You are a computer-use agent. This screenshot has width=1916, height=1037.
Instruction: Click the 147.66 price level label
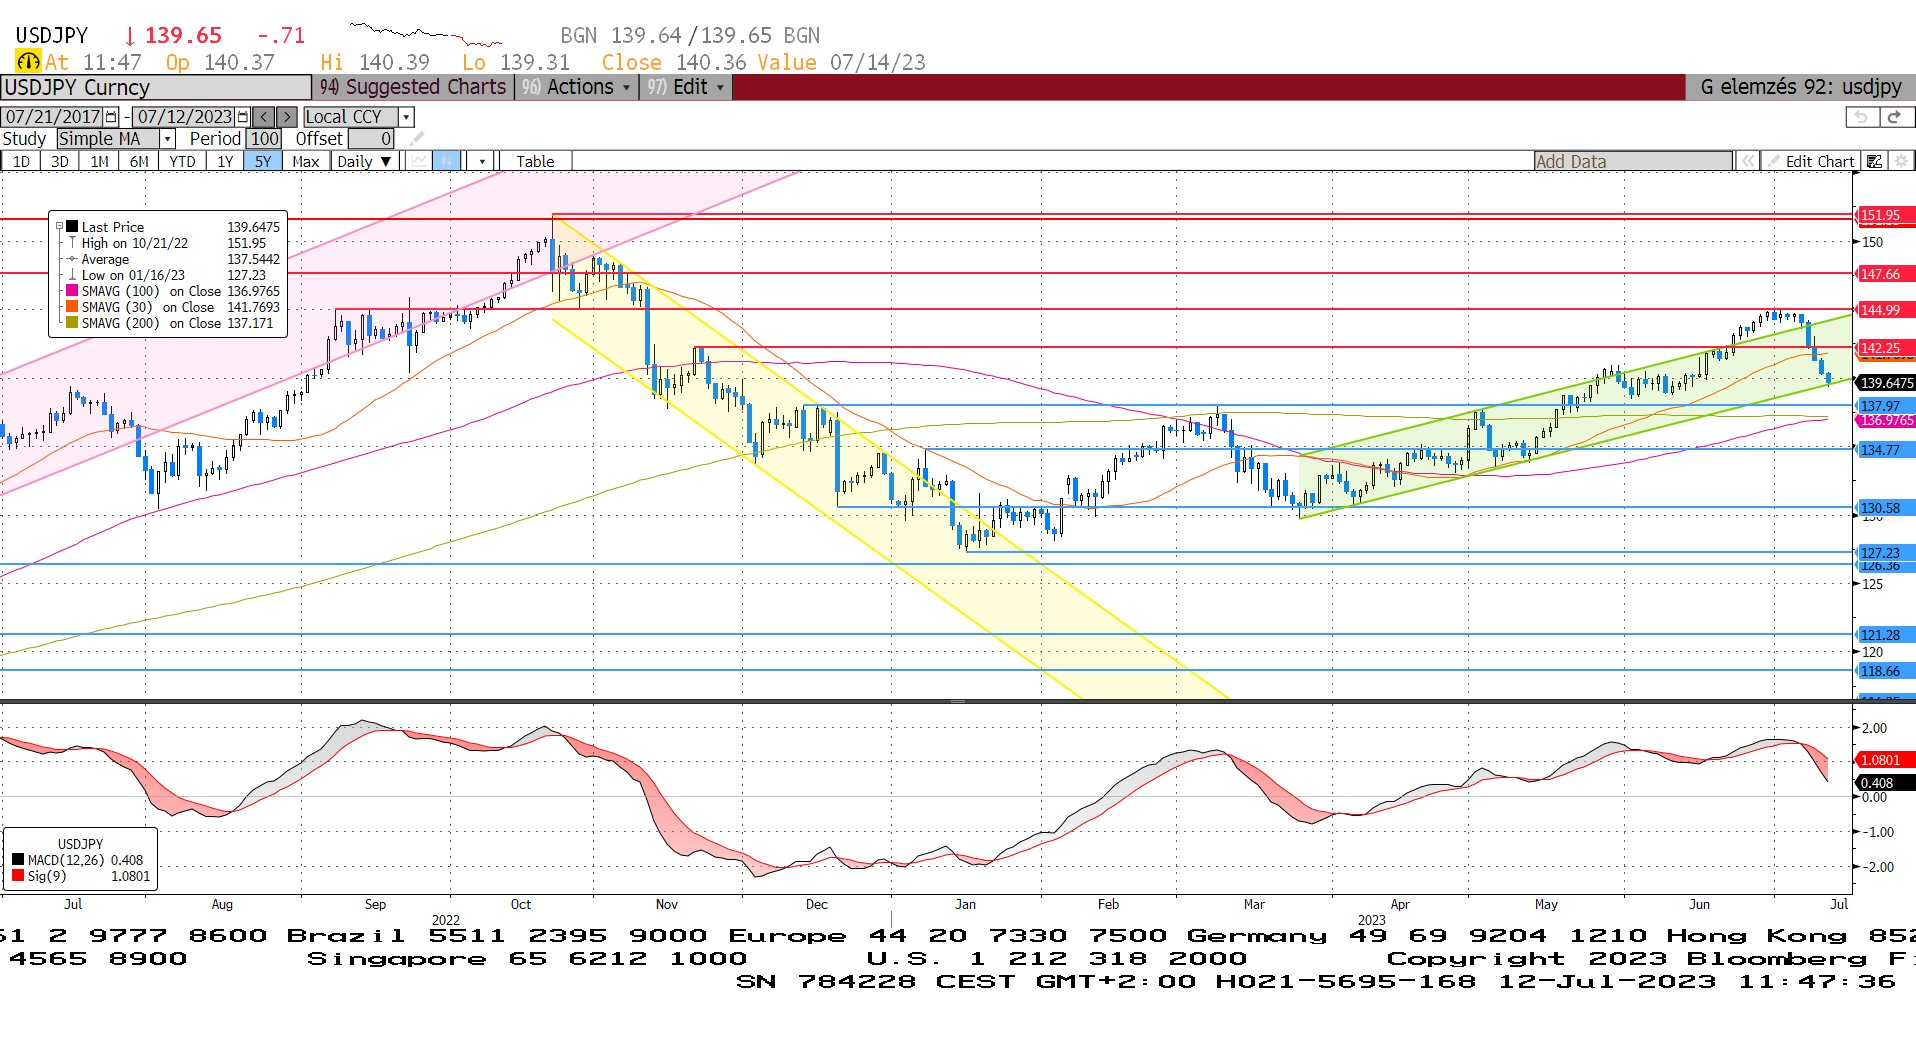point(1884,274)
